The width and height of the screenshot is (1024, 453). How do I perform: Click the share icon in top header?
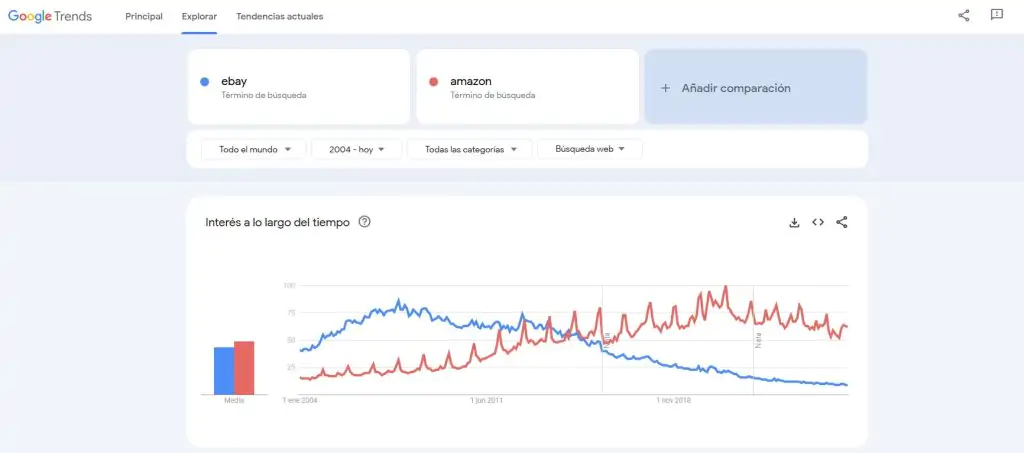click(964, 16)
